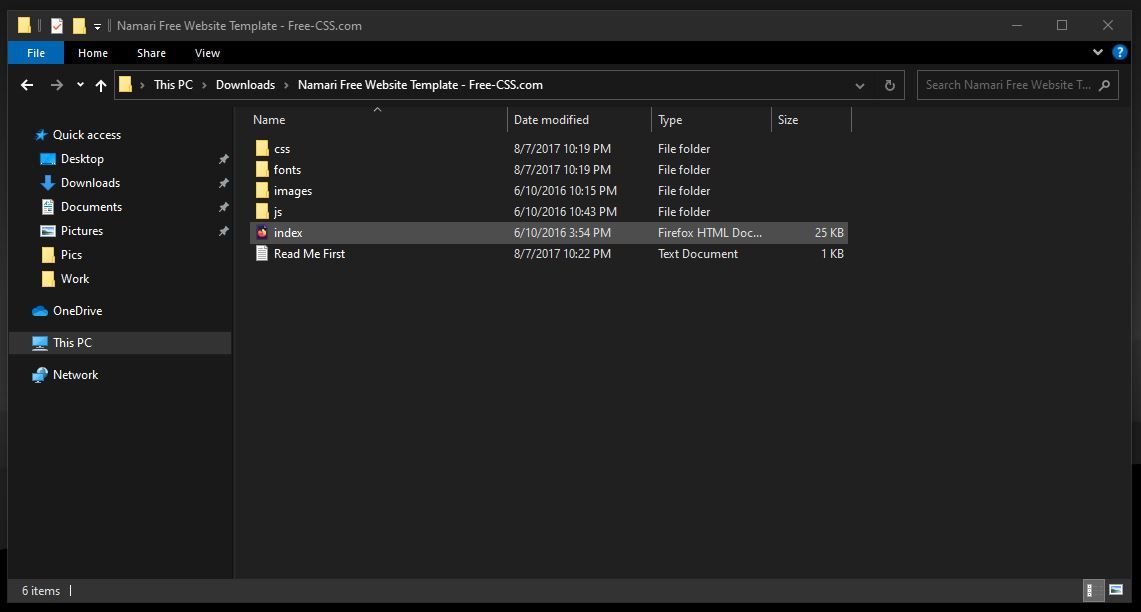Refresh the current folder view
Screen dimensions: 1141x612
[x=889, y=85]
